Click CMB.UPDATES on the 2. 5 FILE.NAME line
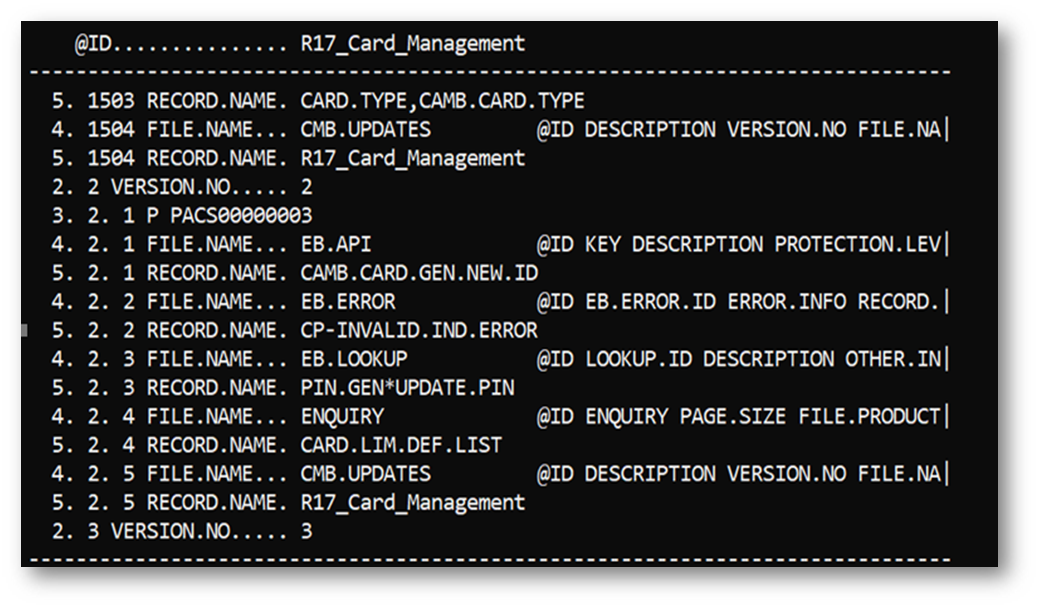Viewport: 1040px width, 609px height. [x=365, y=473]
